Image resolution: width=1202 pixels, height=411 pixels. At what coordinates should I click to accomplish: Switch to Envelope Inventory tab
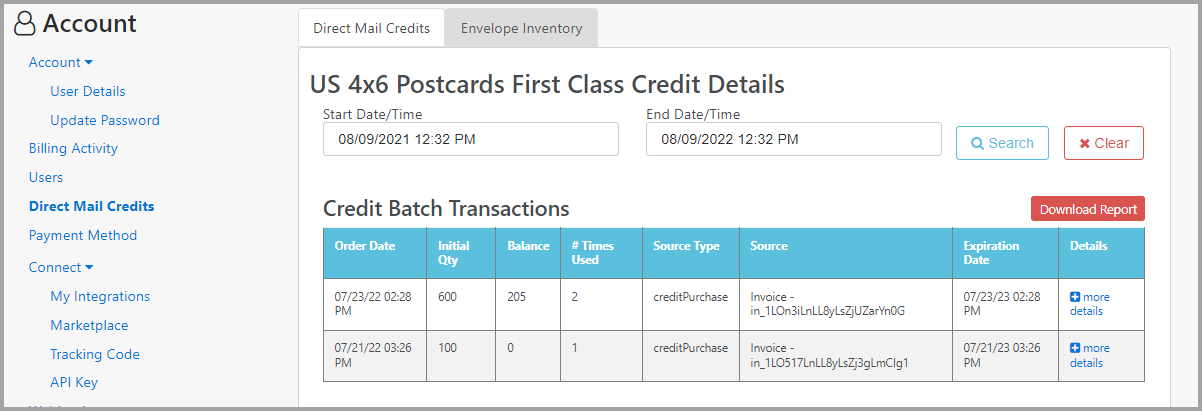521,28
